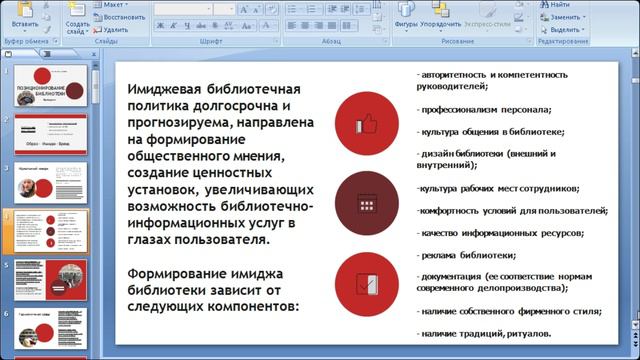
Task: Select slide 6 thumbnail
Action: point(51,329)
